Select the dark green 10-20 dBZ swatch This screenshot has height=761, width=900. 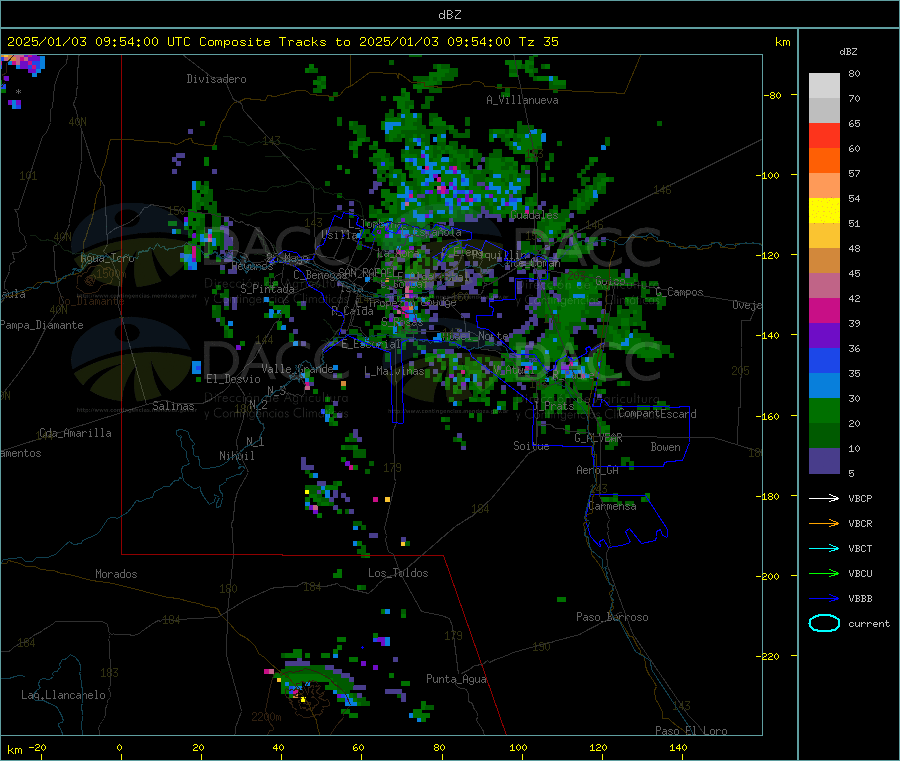[824, 435]
